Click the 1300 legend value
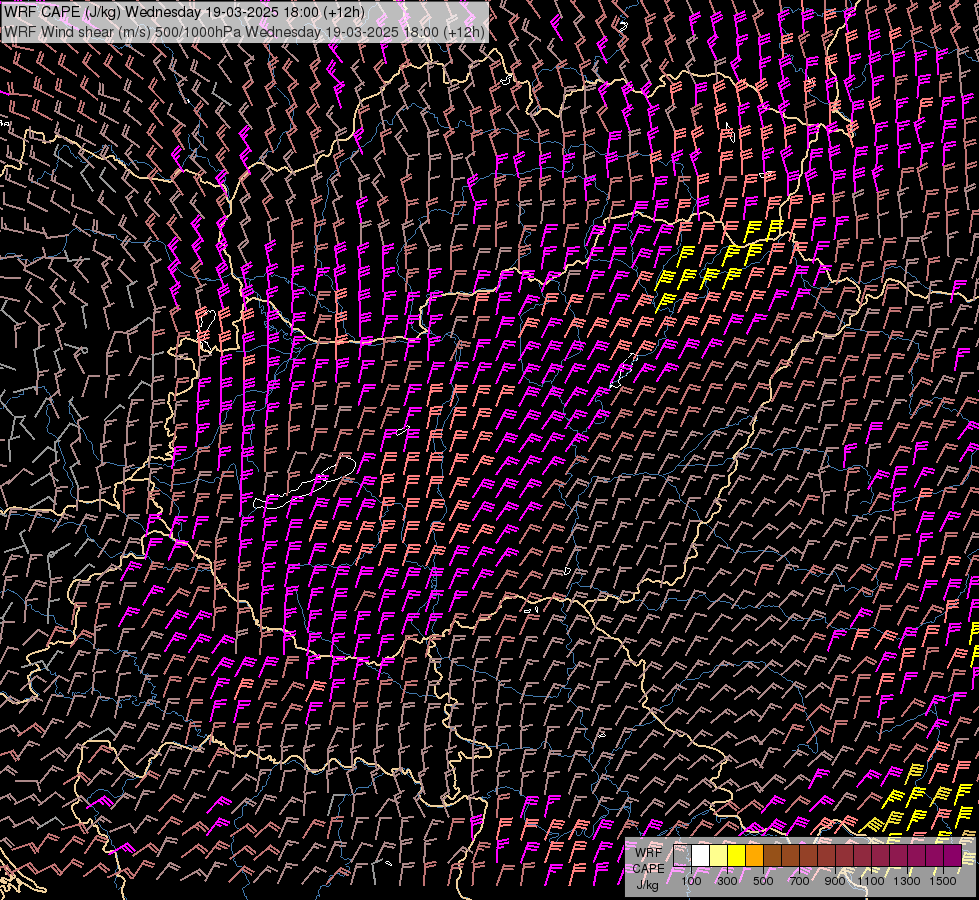Viewport: 979px width, 900px height. tap(907, 881)
